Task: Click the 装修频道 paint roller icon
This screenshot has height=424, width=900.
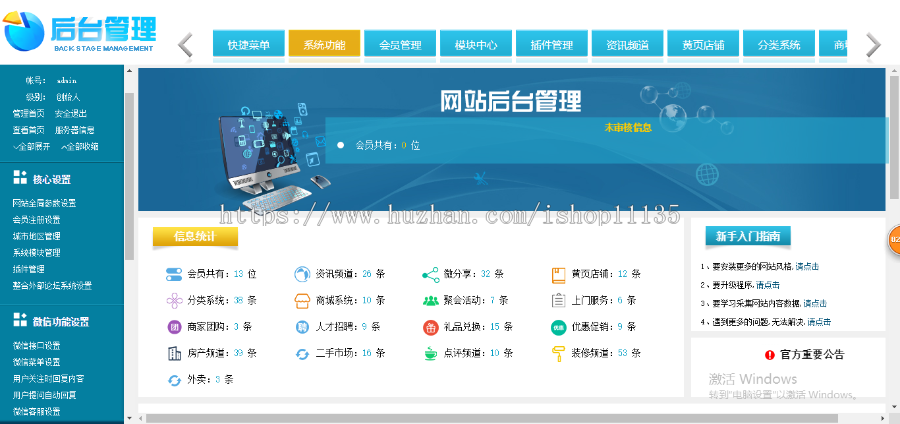Action: [558, 353]
